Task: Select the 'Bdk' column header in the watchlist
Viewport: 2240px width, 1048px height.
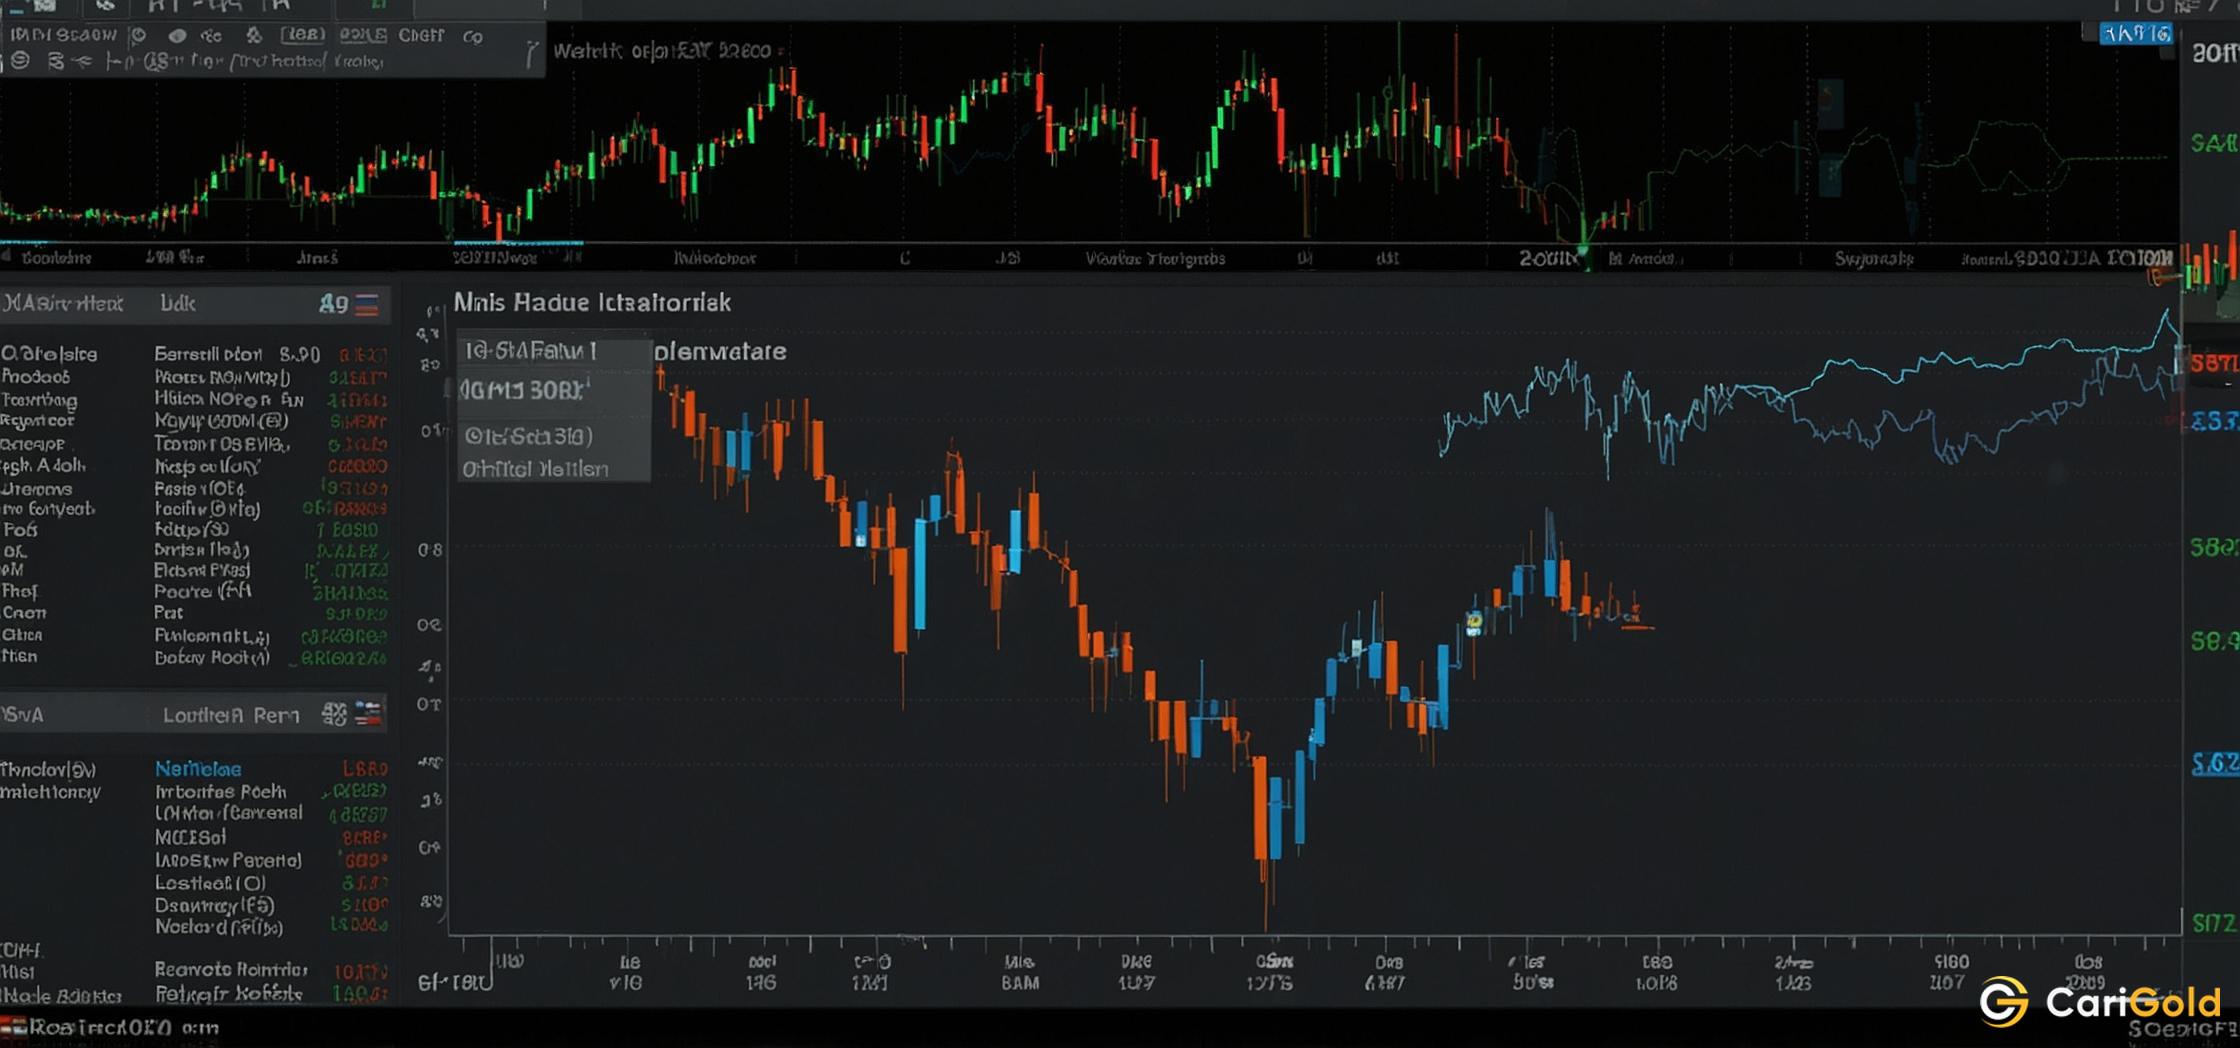Action: tap(178, 303)
